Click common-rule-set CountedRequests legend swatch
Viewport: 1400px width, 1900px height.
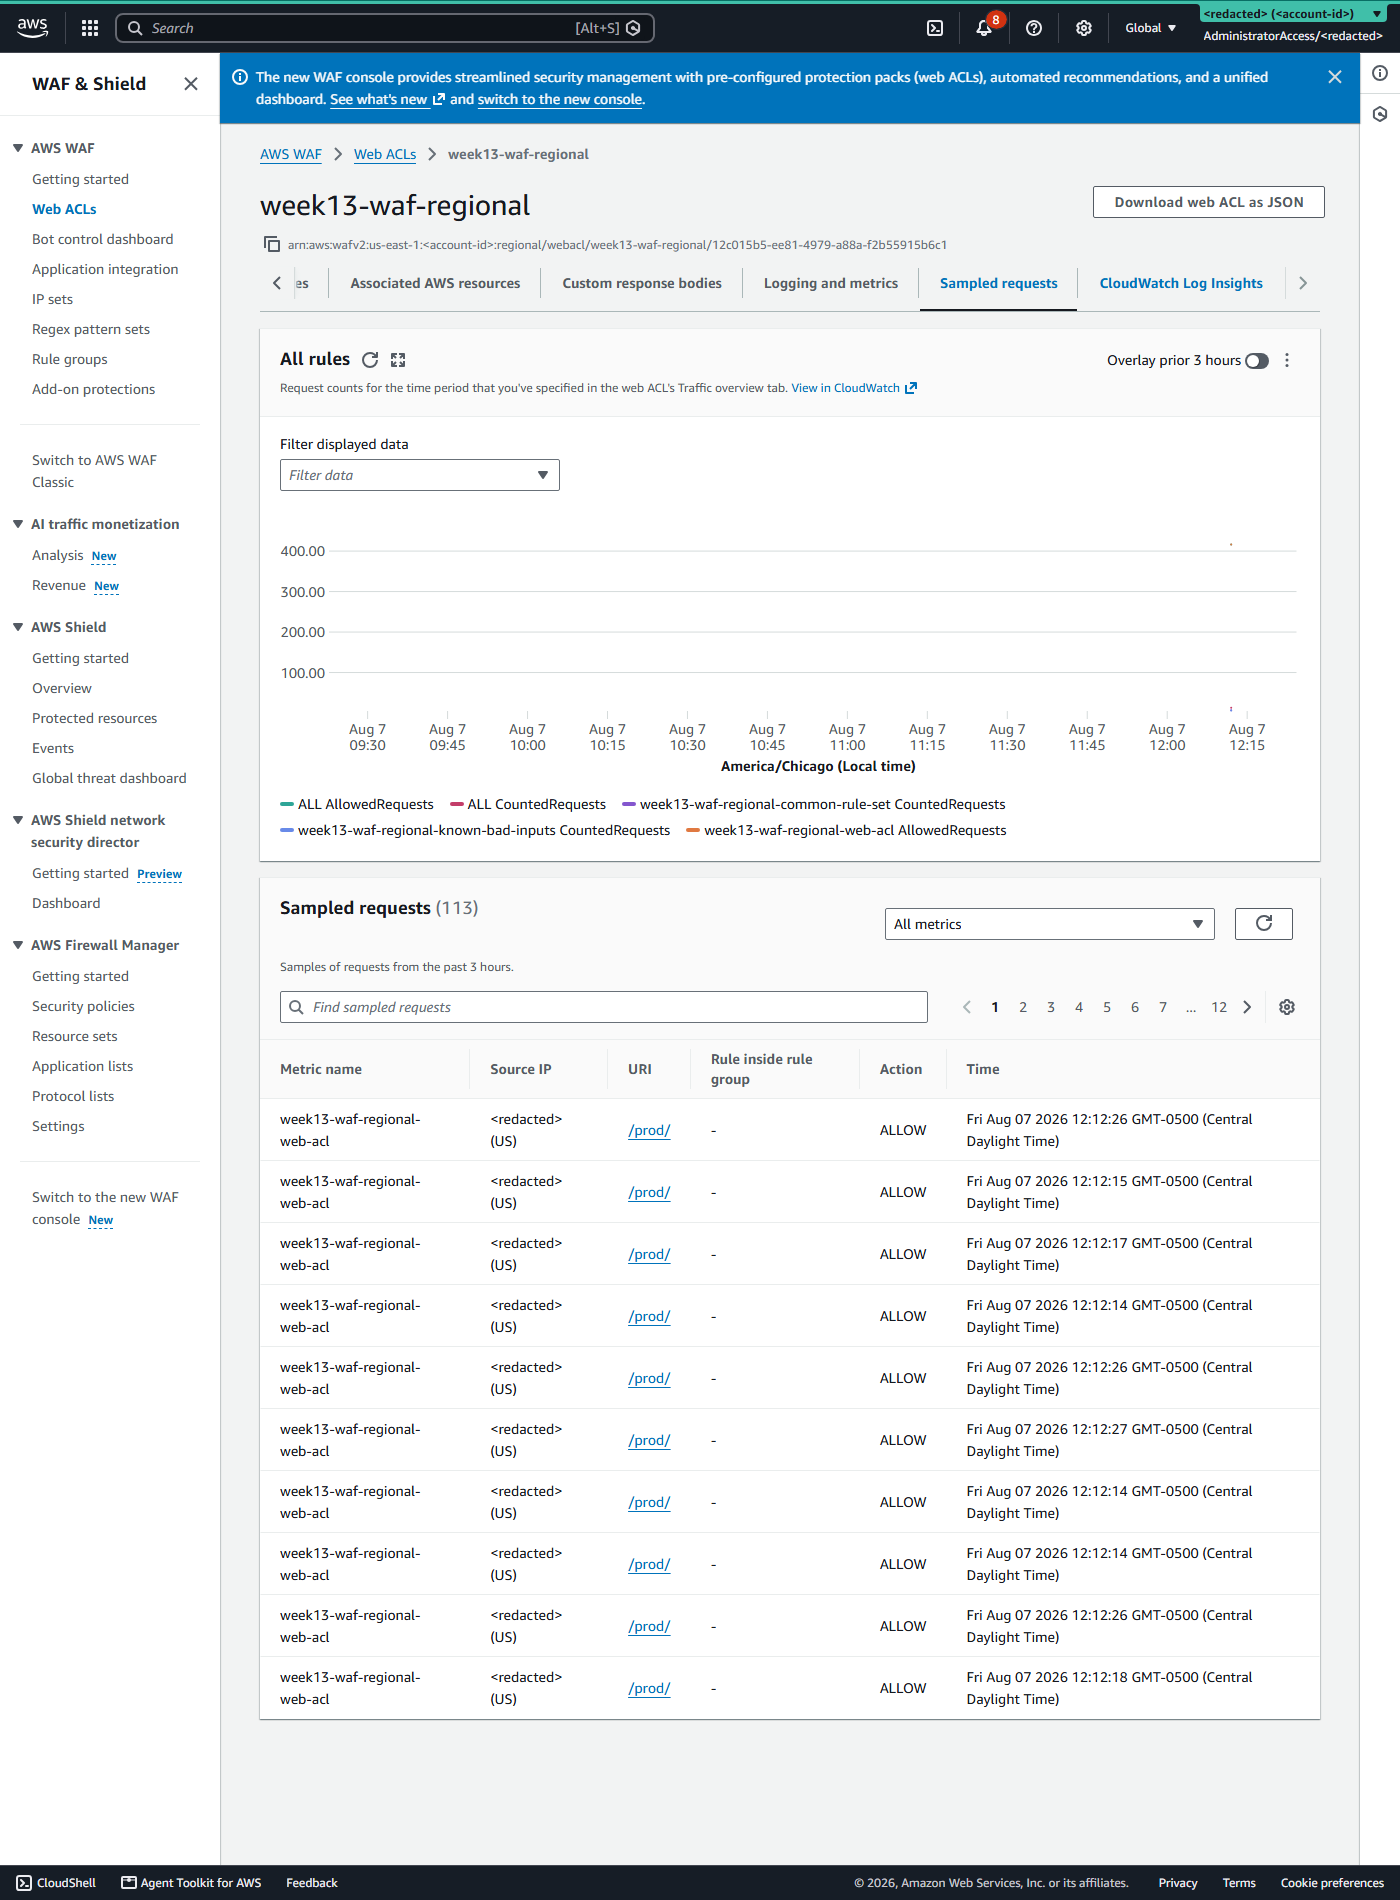629,804
